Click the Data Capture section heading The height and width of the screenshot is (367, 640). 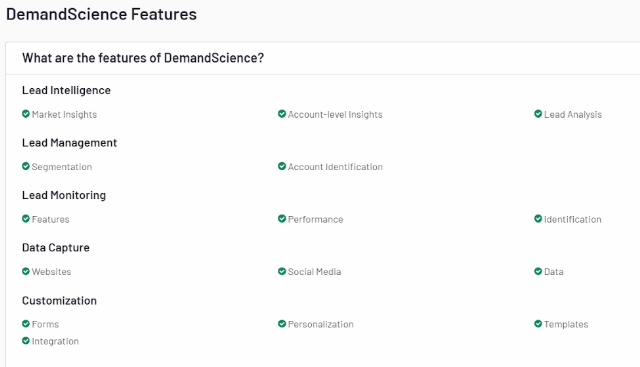click(x=56, y=248)
